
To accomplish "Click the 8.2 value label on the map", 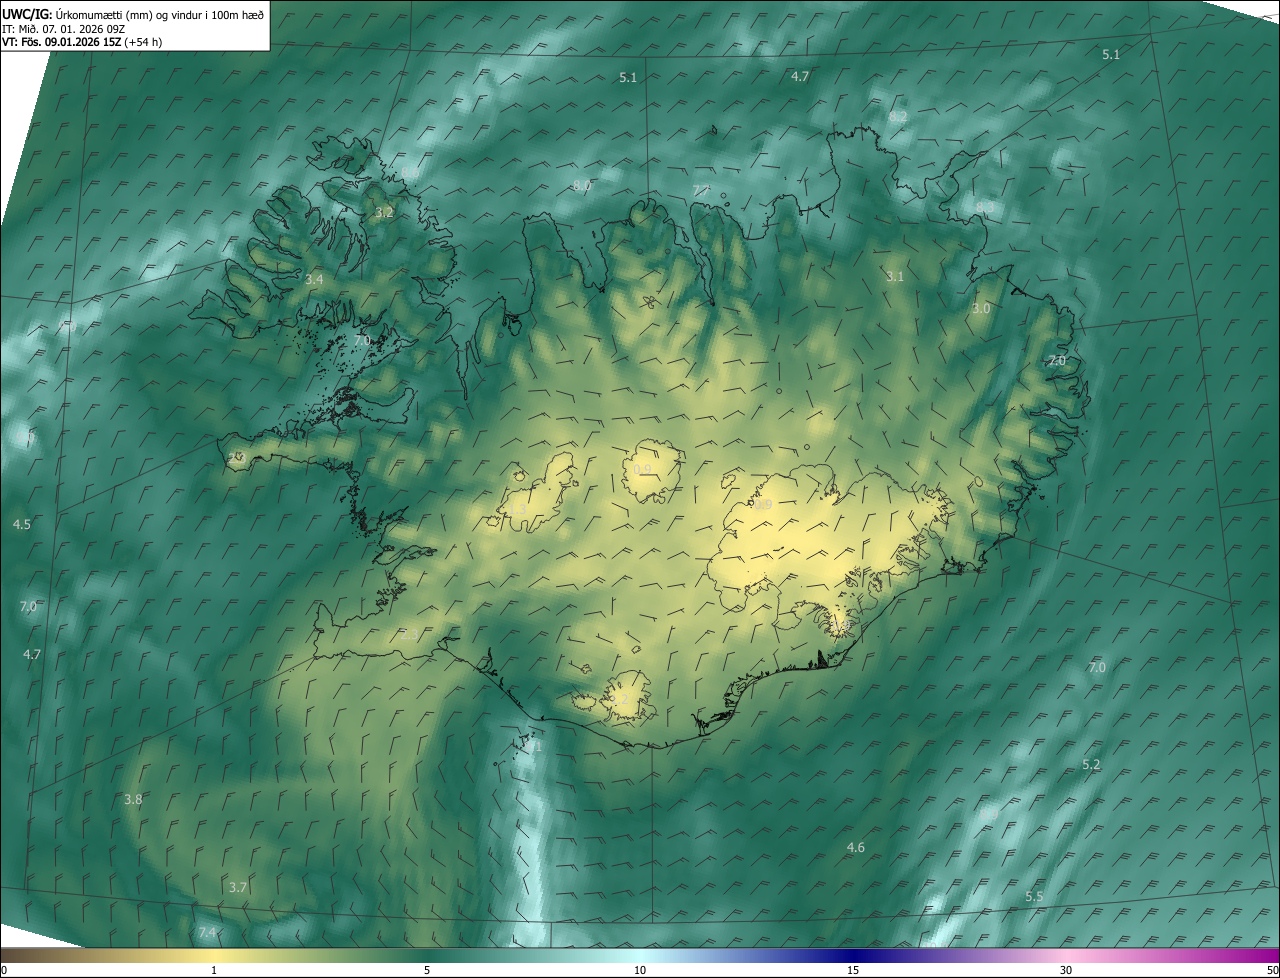I will 898,116.
